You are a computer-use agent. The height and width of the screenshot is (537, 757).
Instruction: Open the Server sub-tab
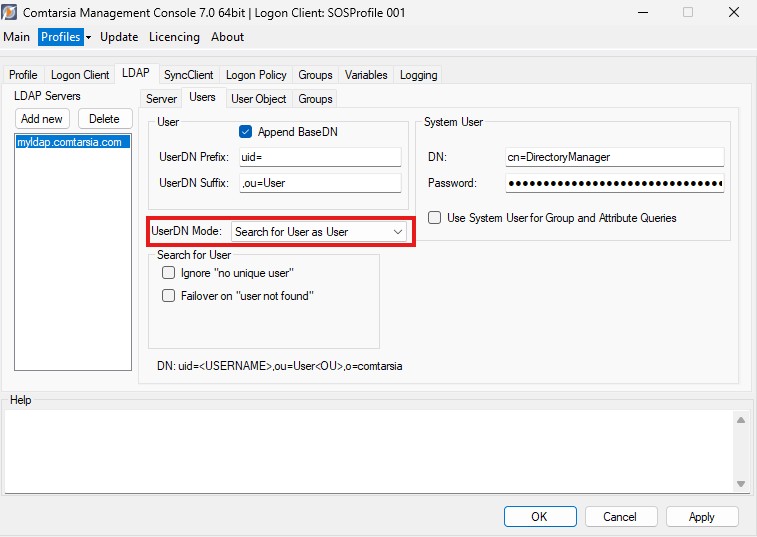coord(161,99)
